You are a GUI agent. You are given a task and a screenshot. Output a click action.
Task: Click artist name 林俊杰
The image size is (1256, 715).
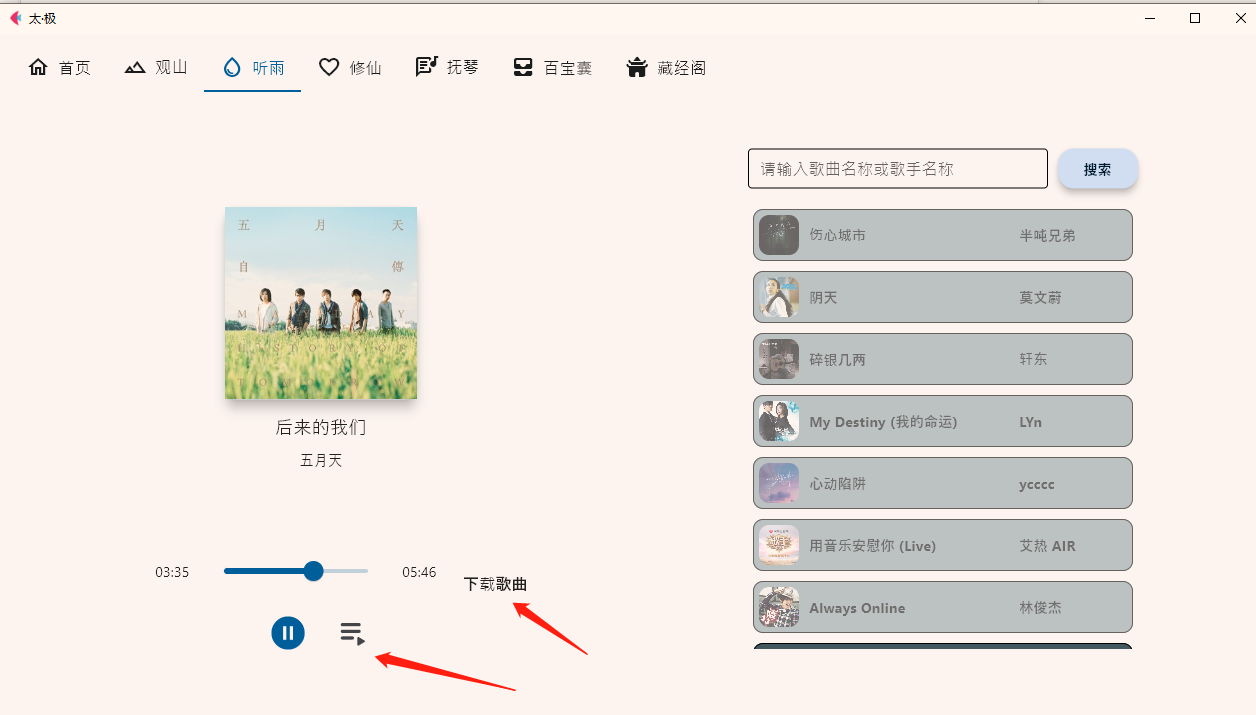point(1040,608)
